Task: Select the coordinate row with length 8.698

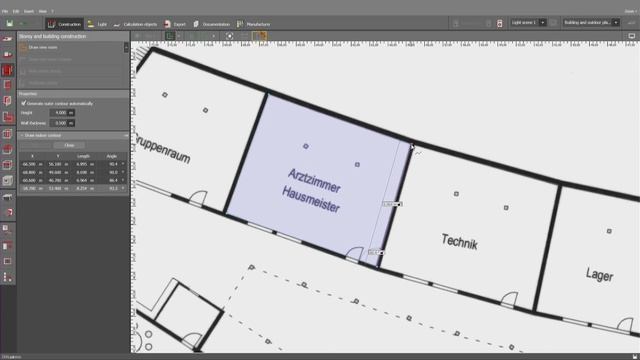Action: click(73, 172)
